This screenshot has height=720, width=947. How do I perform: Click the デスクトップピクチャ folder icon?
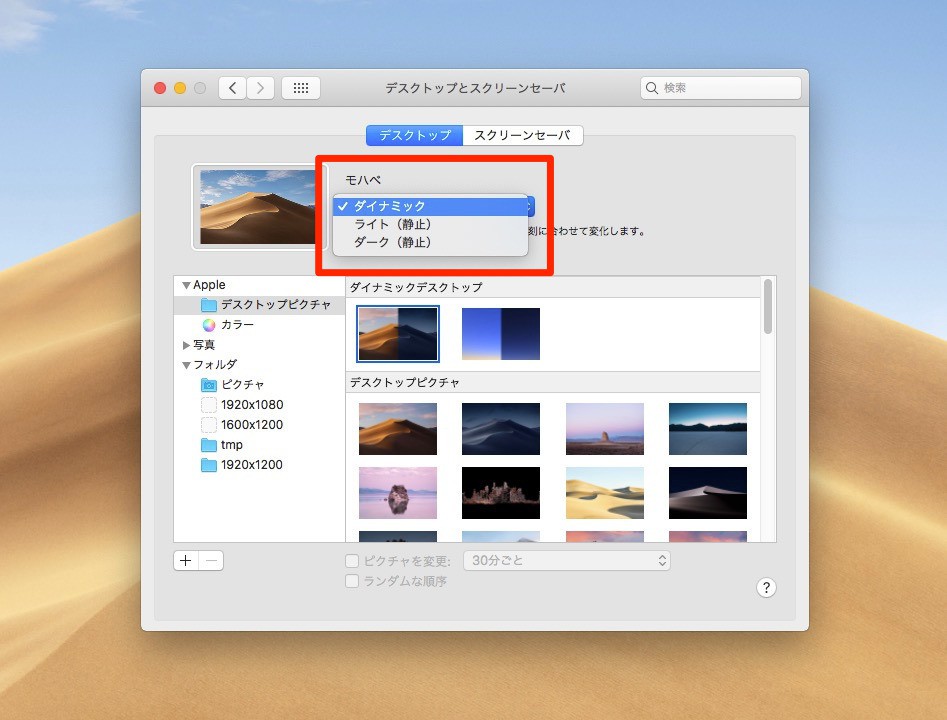pyautogui.click(x=208, y=305)
